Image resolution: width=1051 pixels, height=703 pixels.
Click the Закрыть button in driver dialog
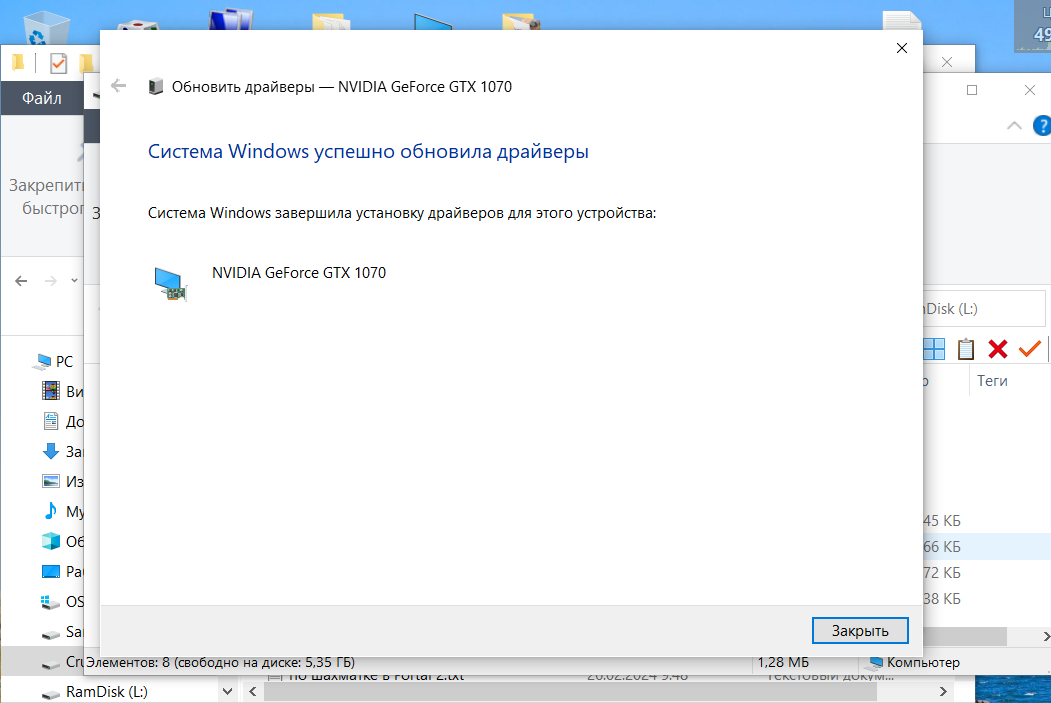(860, 631)
